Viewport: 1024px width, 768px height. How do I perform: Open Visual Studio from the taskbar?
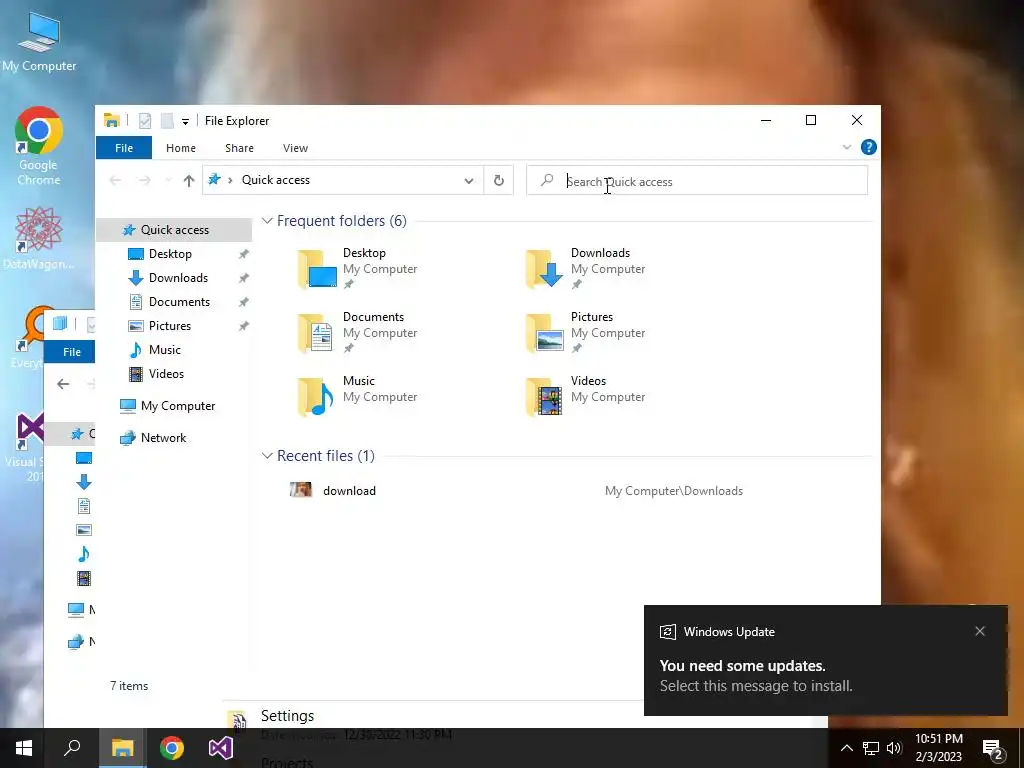click(x=221, y=748)
